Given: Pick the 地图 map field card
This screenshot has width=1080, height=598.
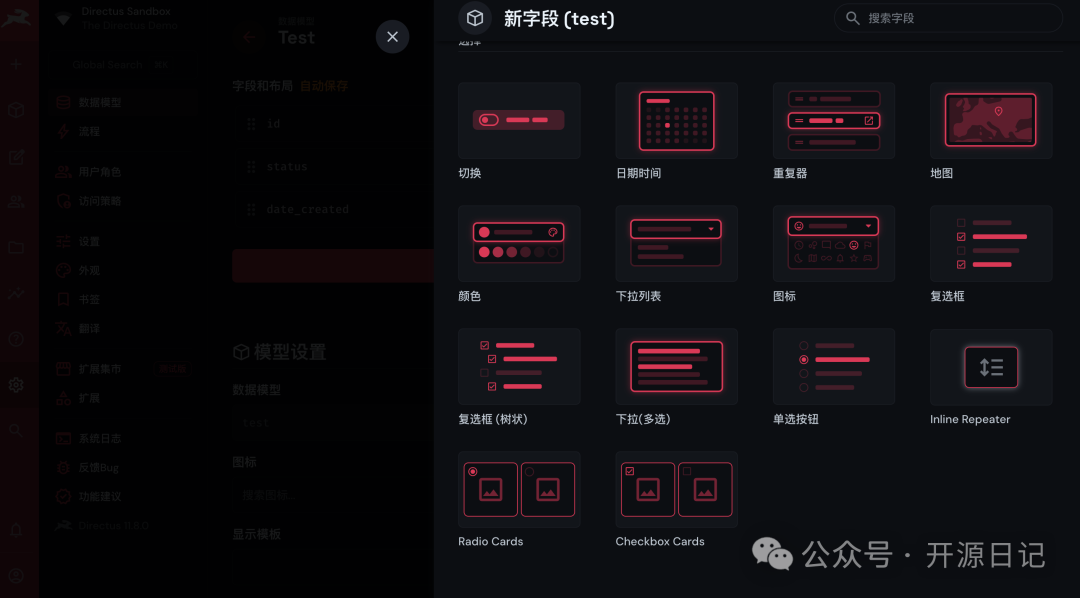Looking at the screenshot, I should point(990,121).
